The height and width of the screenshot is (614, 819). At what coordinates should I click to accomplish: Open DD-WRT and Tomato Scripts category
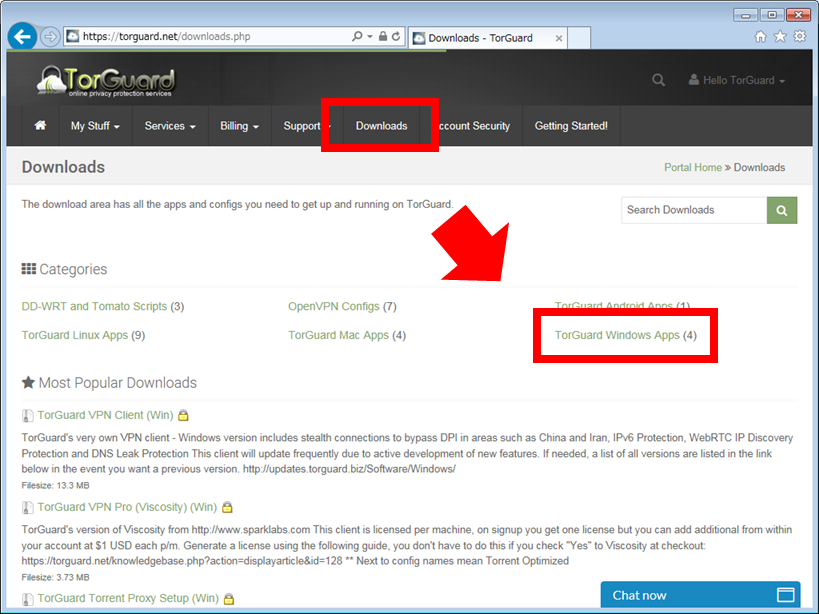click(94, 306)
